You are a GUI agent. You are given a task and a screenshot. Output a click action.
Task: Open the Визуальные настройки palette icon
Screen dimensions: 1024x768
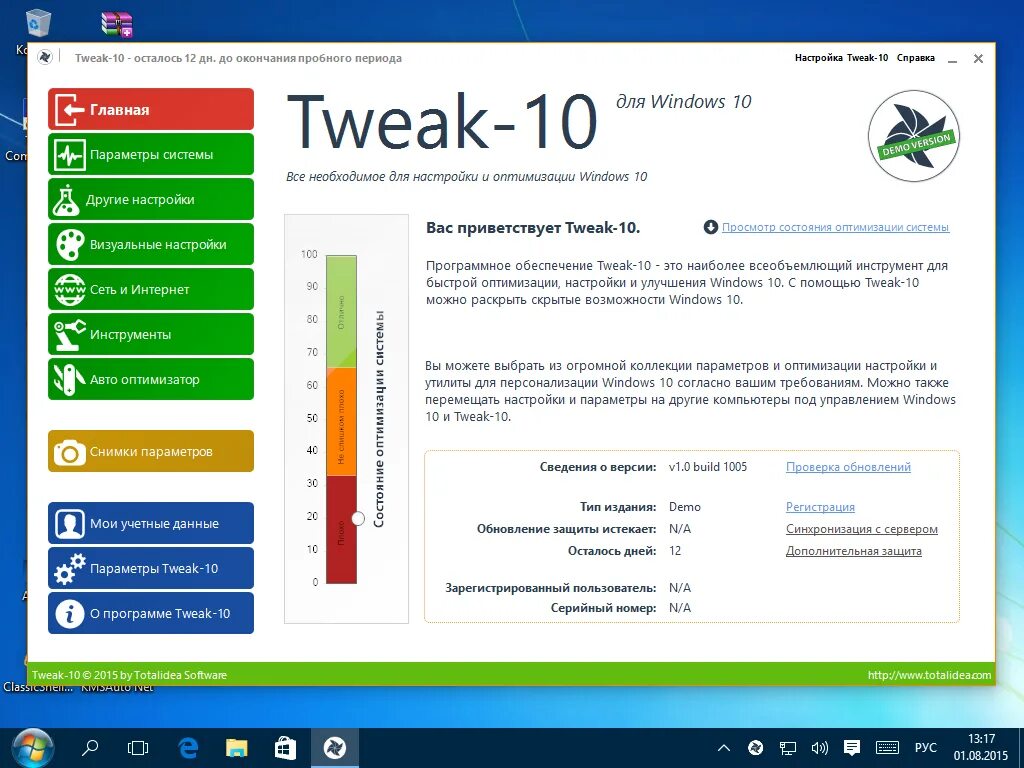(x=69, y=244)
